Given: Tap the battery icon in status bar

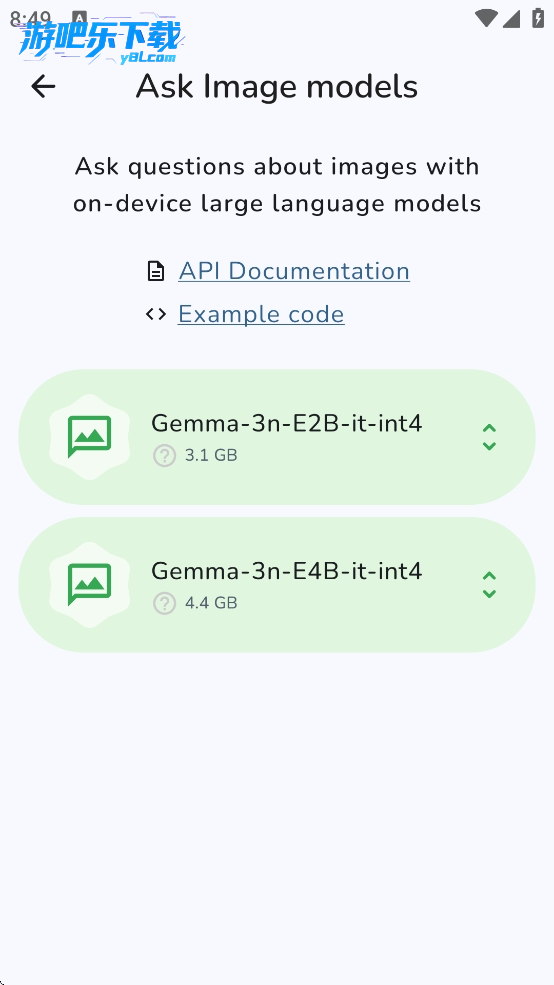Looking at the screenshot, I should (538, 18).
